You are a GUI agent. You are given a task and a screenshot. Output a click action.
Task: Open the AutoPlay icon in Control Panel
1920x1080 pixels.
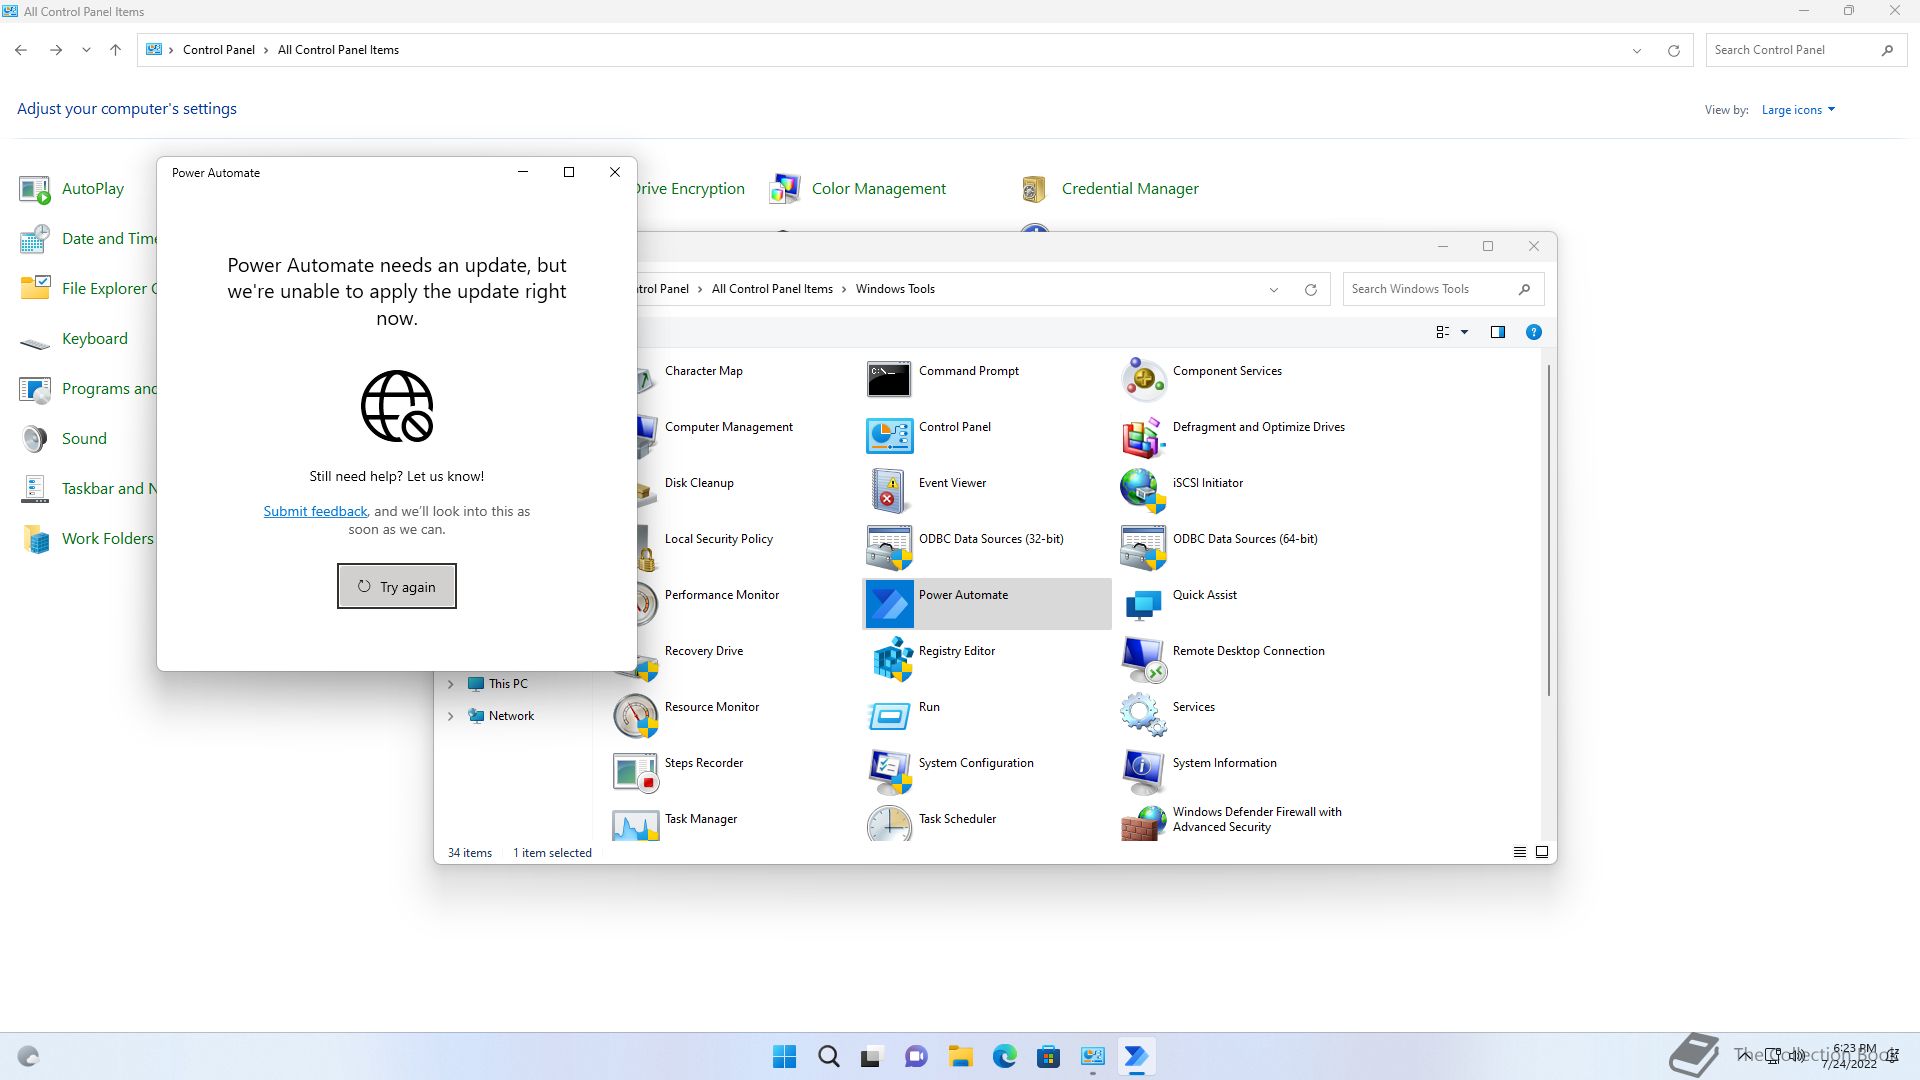pos(35,189)
